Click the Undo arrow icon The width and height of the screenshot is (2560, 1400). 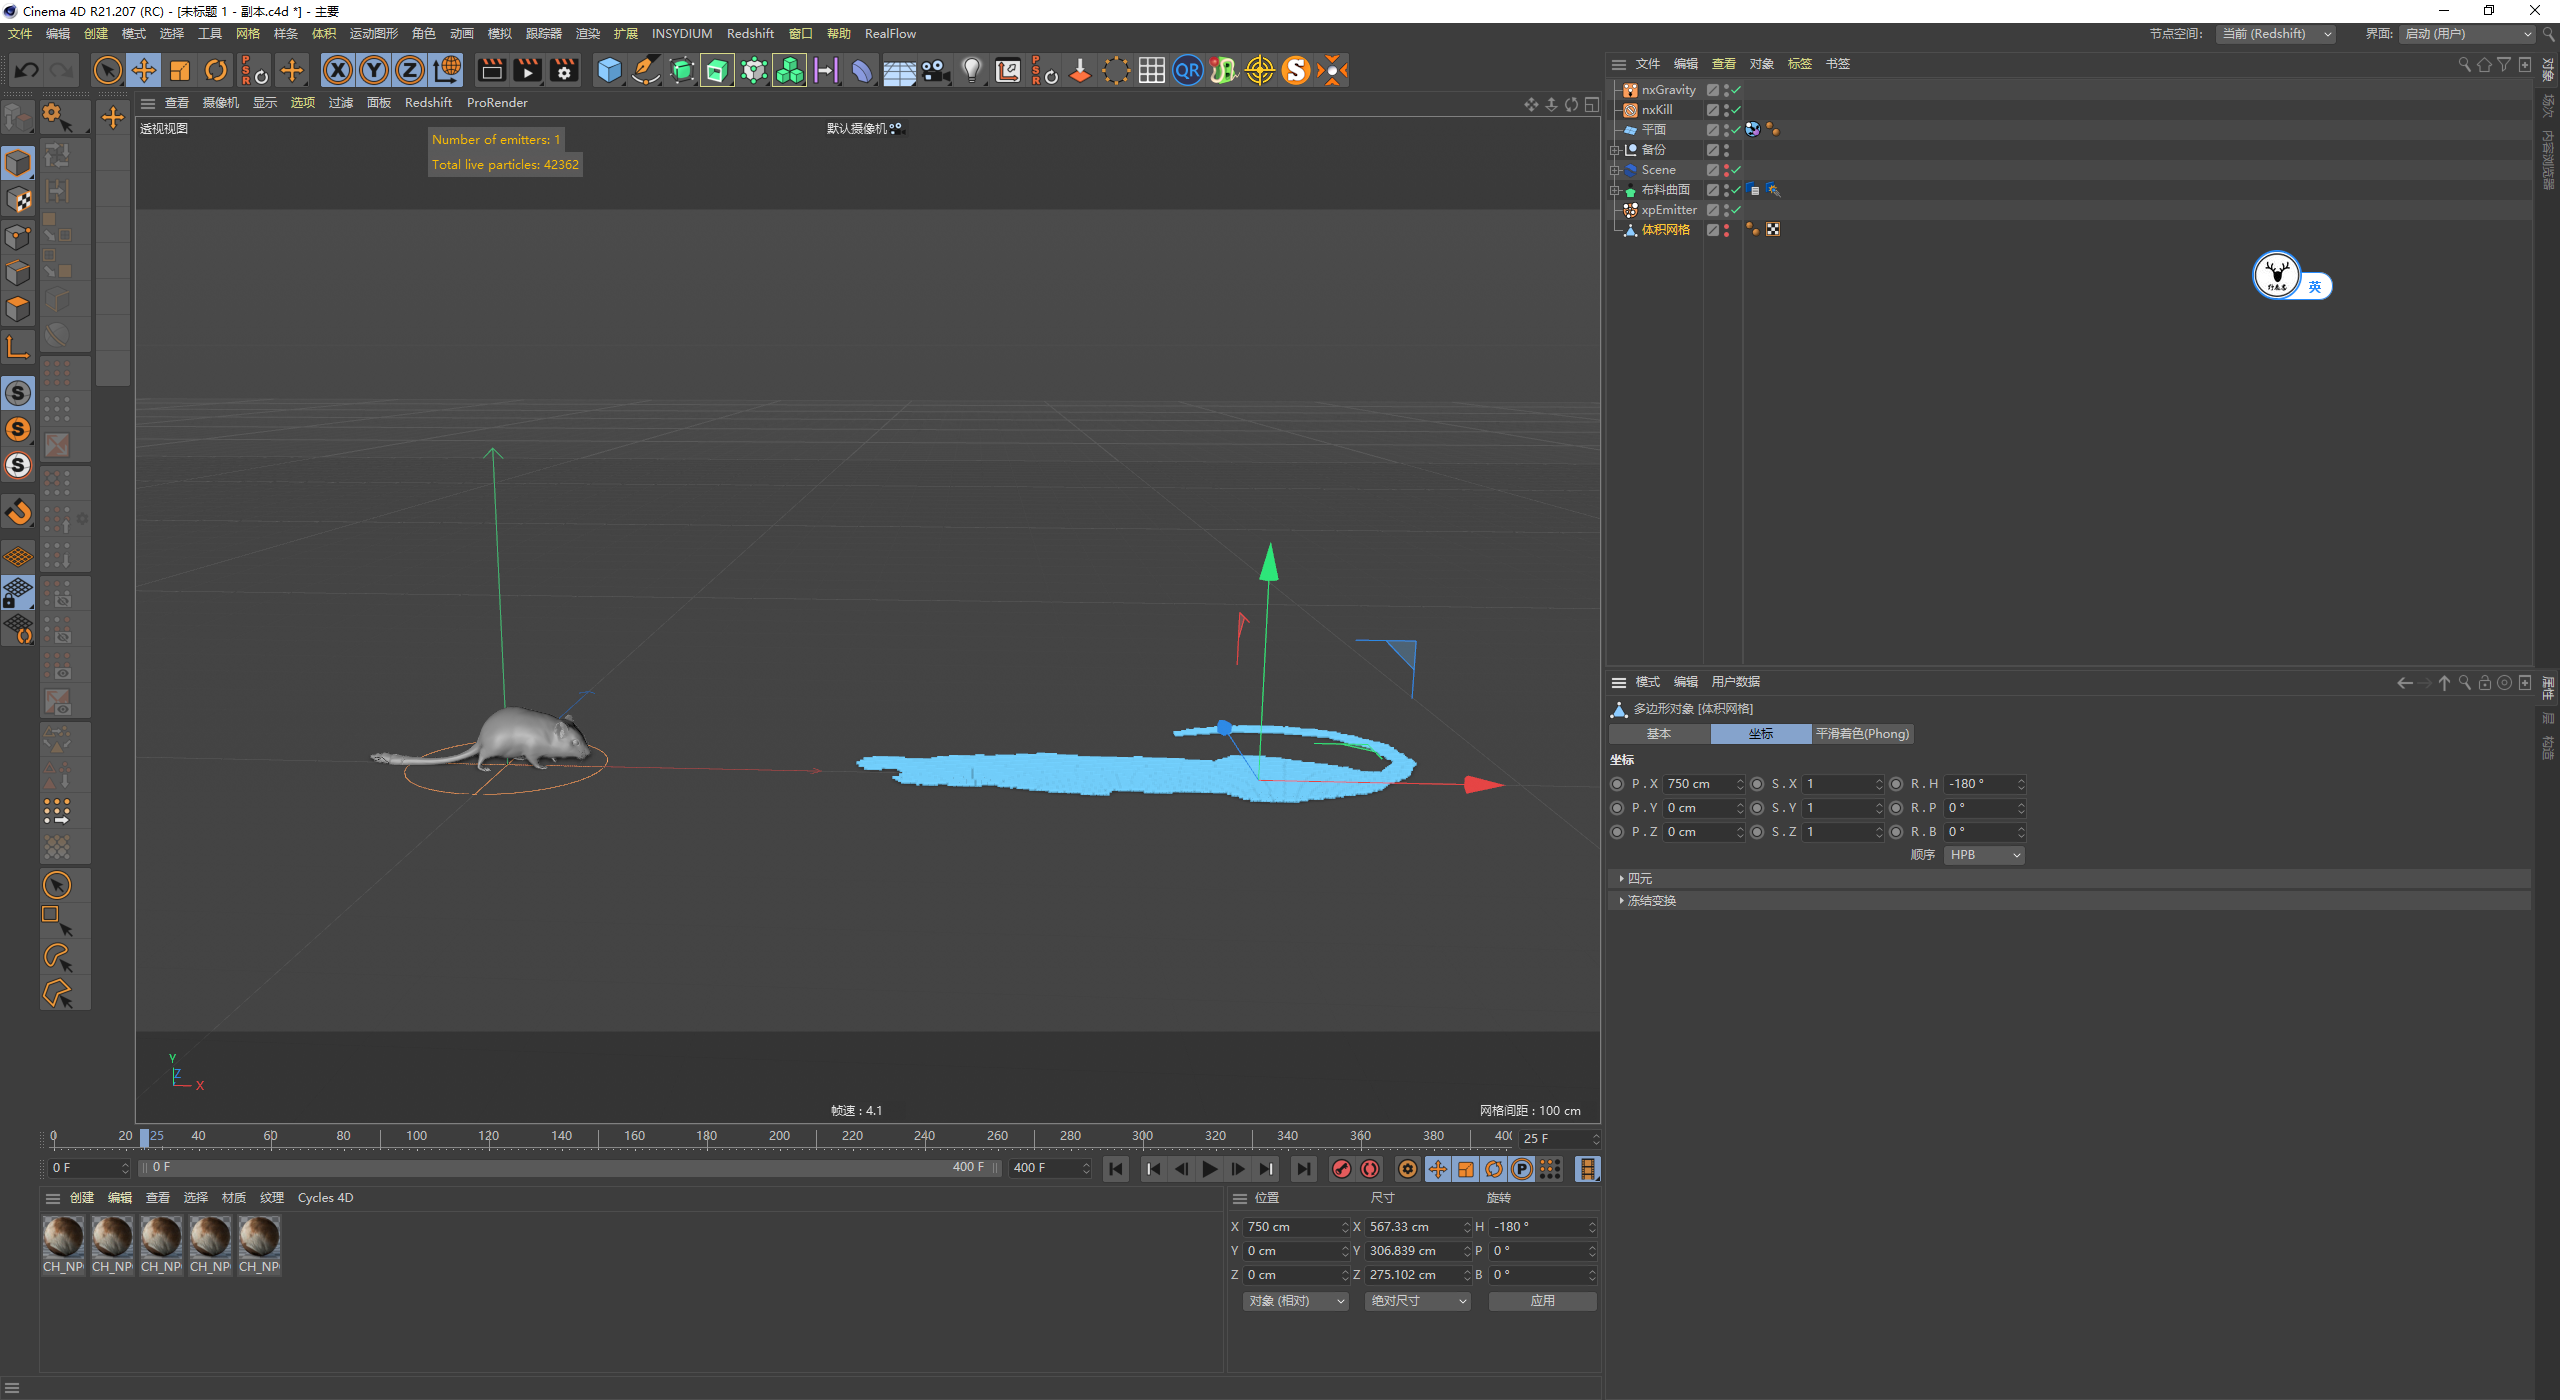click(27, 70)
